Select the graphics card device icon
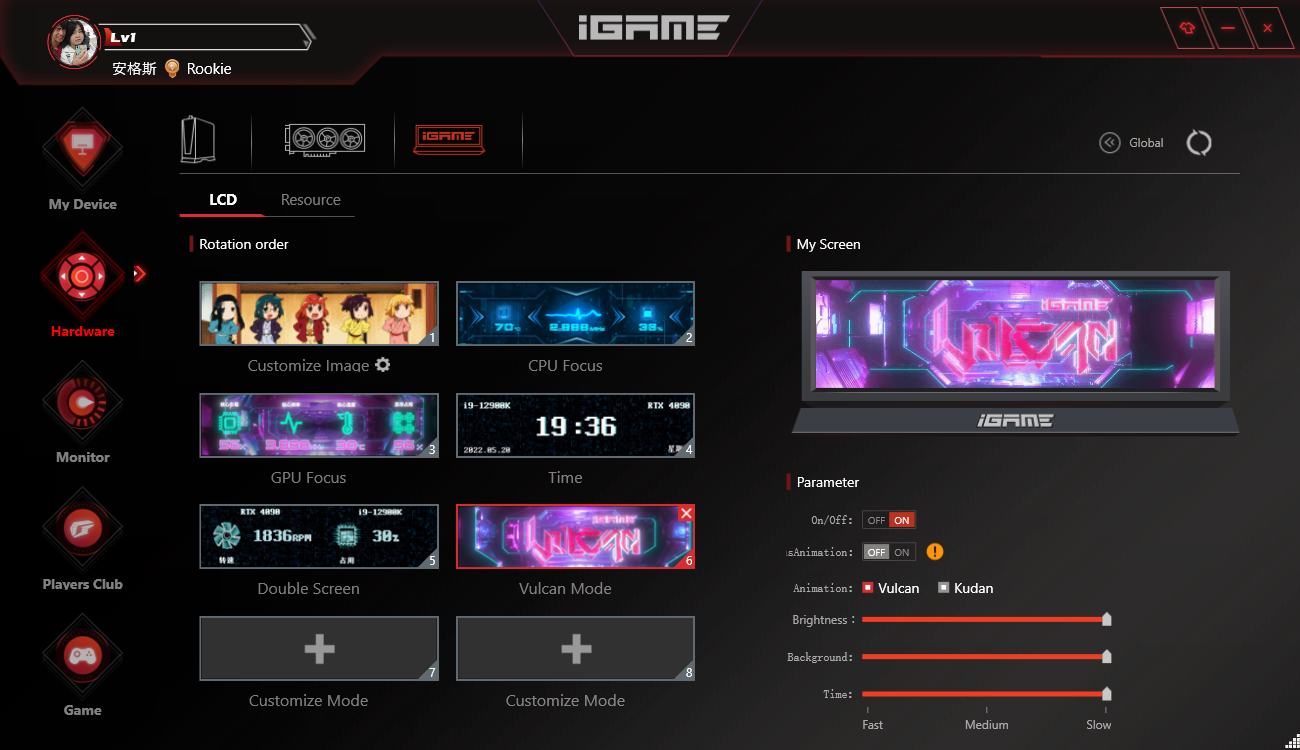The height and width of the screenshot is (750, 1300). tap(325, 139)
